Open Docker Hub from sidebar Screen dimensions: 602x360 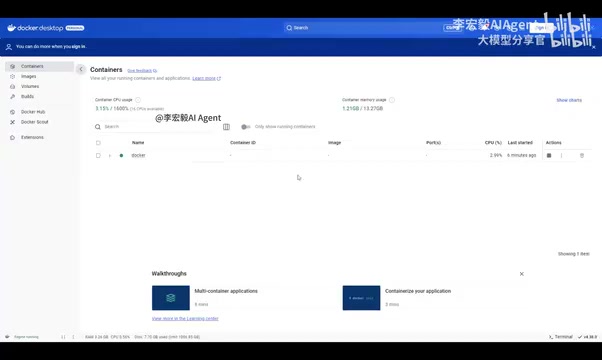(40, 112)
